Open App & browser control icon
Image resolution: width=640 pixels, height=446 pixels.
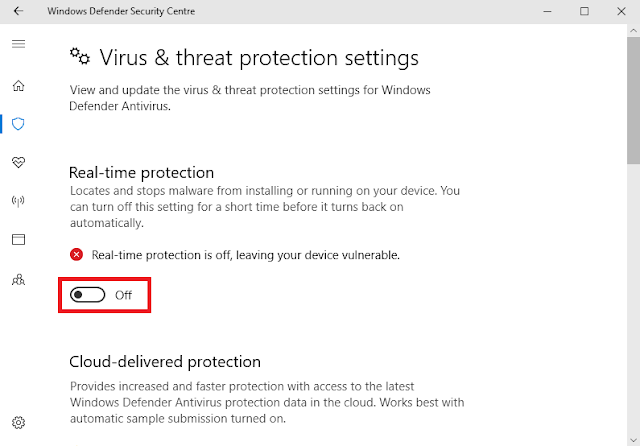click(x=18, y=240)
